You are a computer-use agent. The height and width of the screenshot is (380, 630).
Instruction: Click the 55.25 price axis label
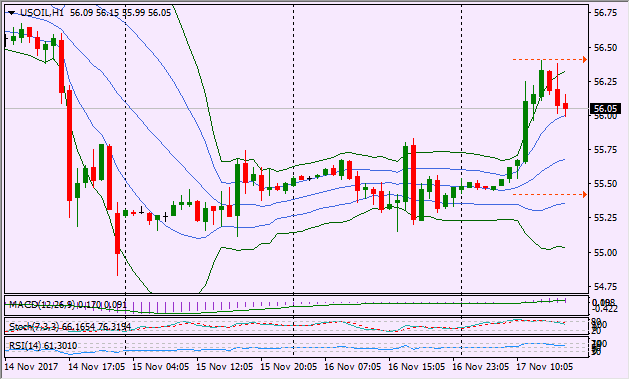tap(605, 218)
